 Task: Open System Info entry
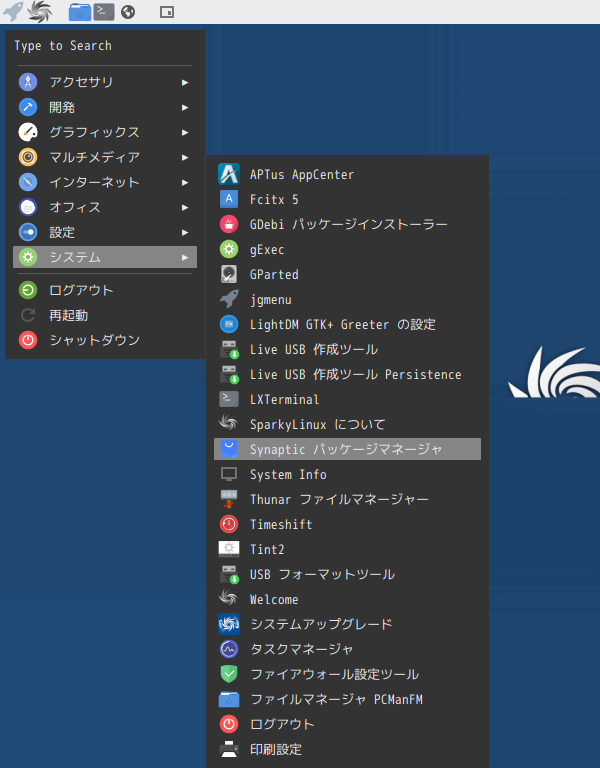(x=347, y=474)
